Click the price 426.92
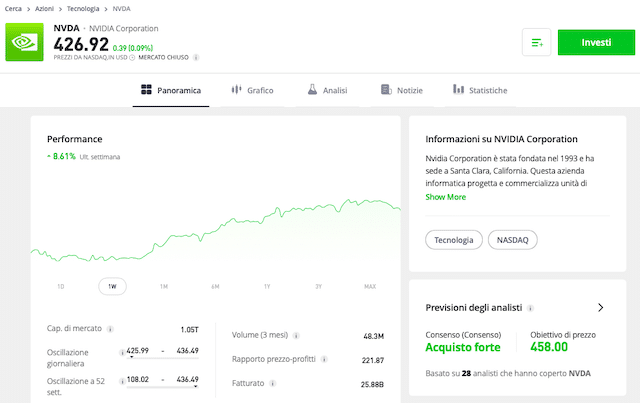Screen dimensions: 640x403 [x=81, y=44]
